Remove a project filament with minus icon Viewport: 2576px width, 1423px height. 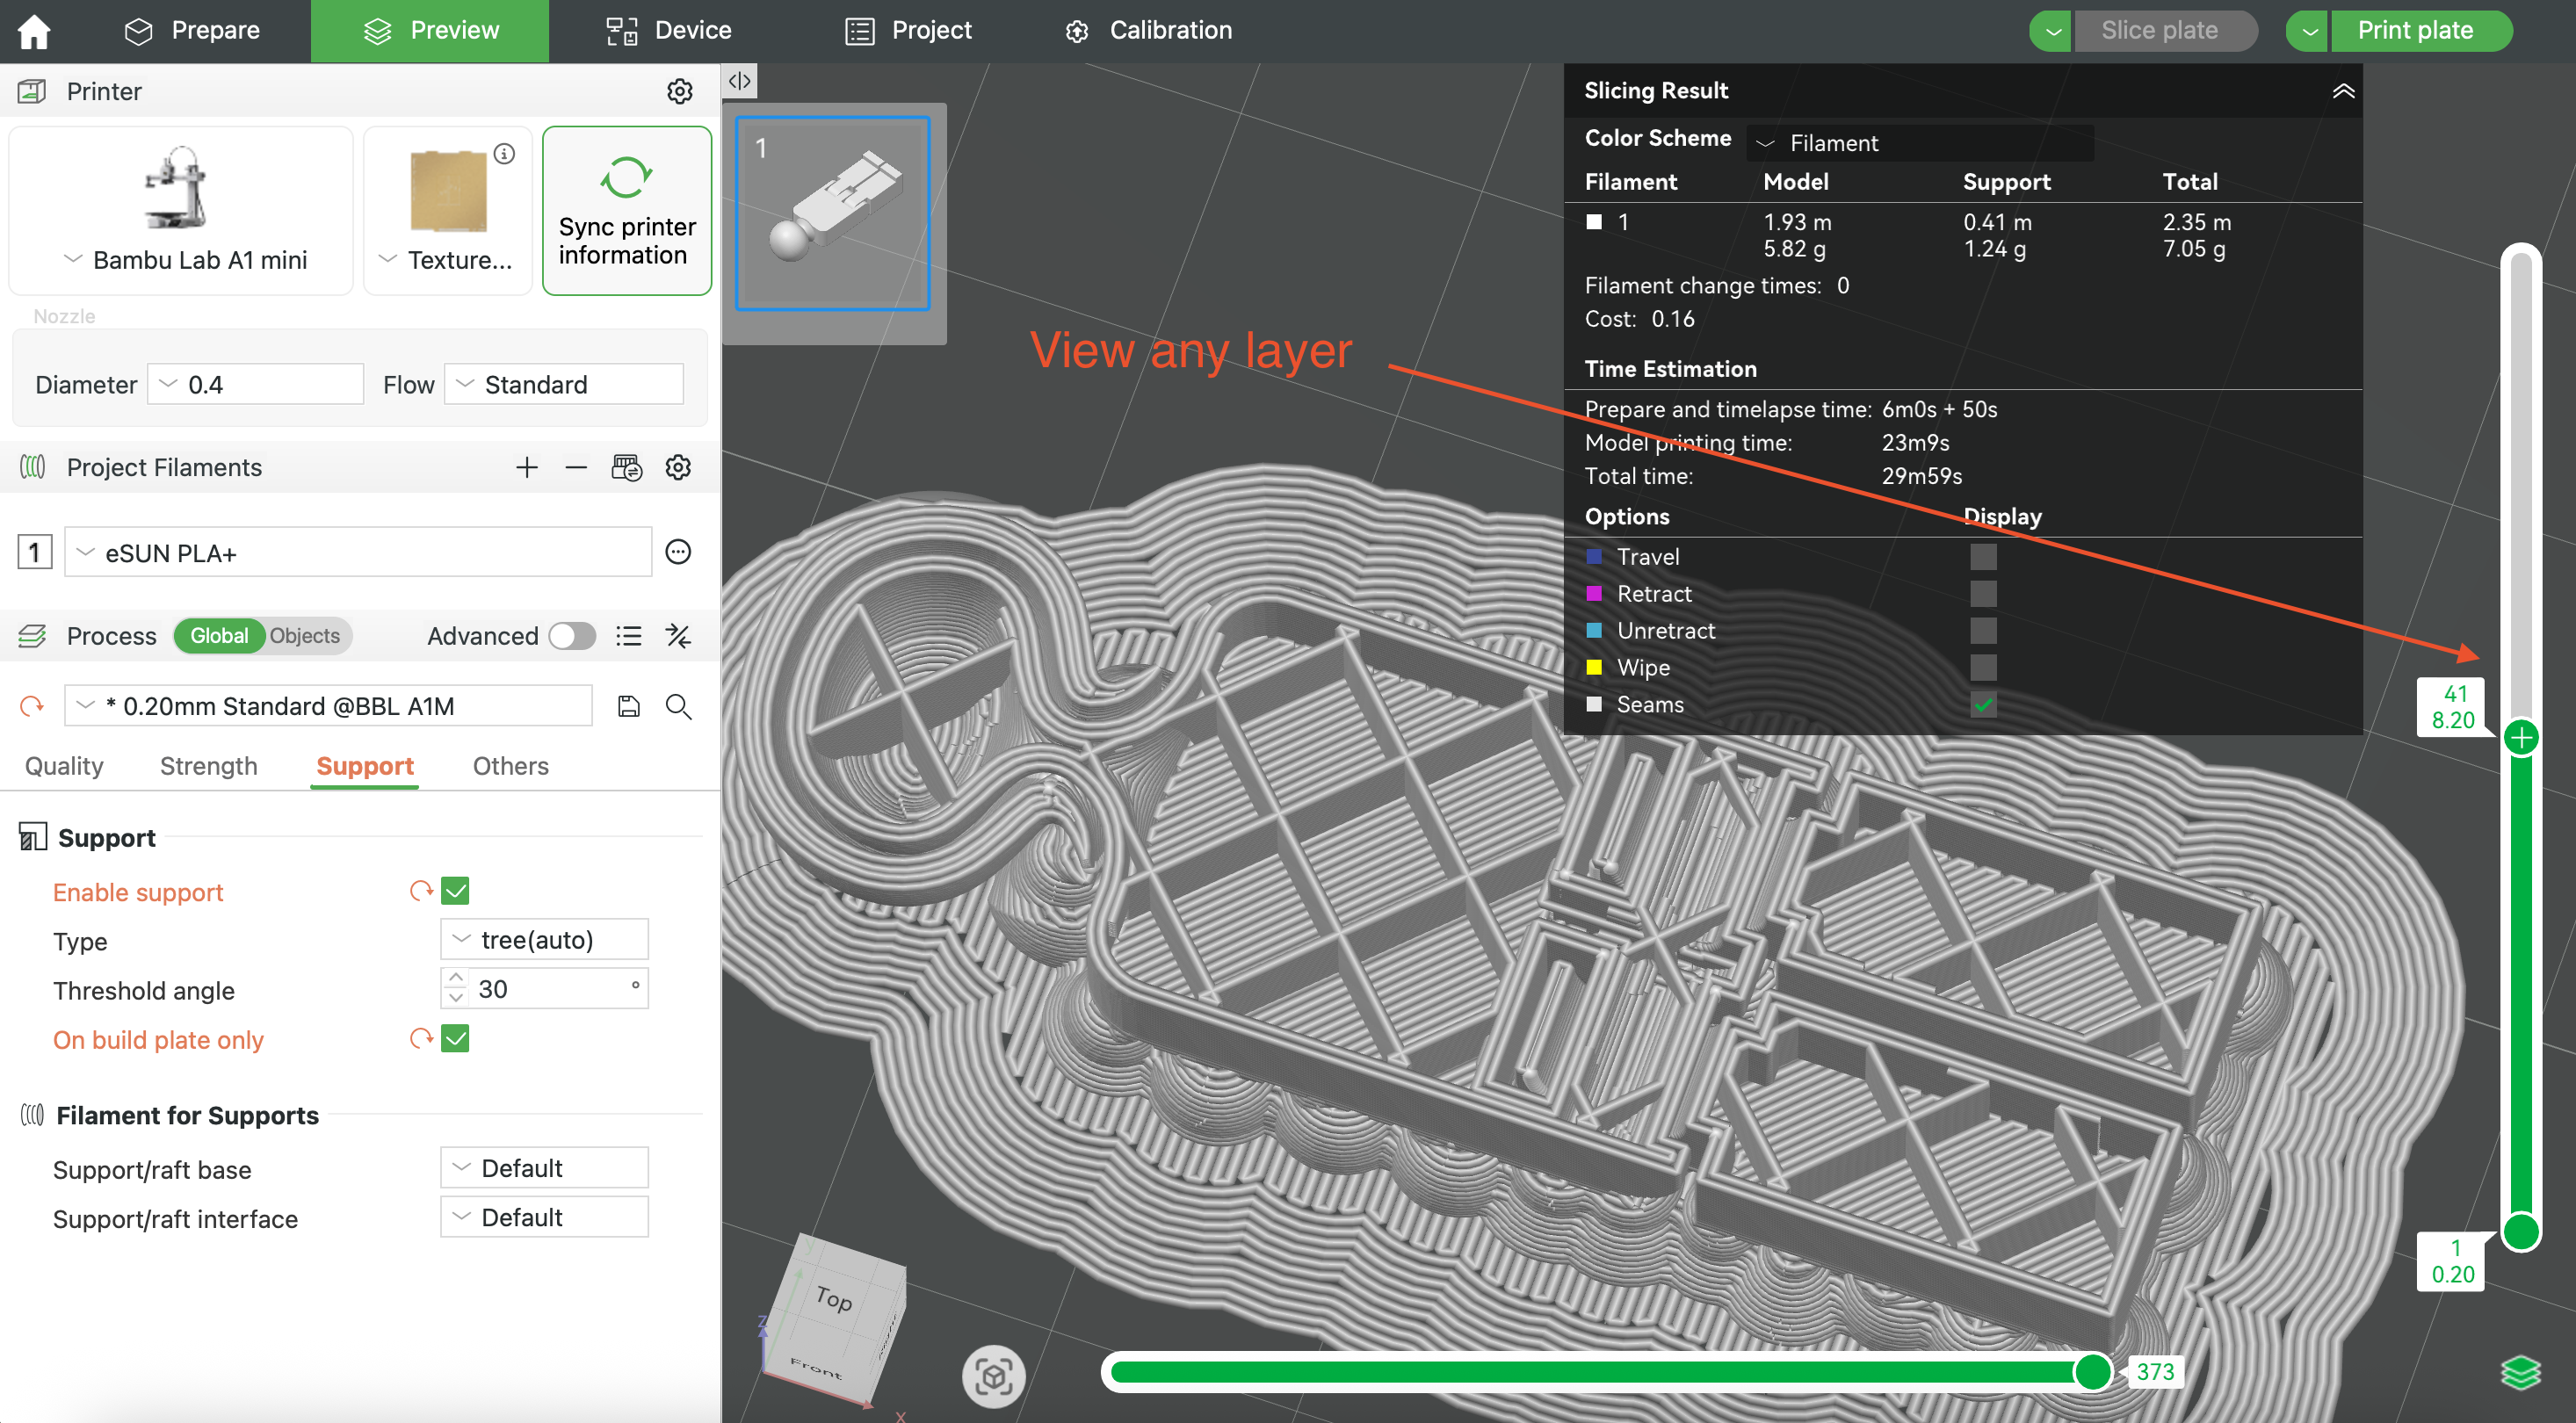click(576, 467)
